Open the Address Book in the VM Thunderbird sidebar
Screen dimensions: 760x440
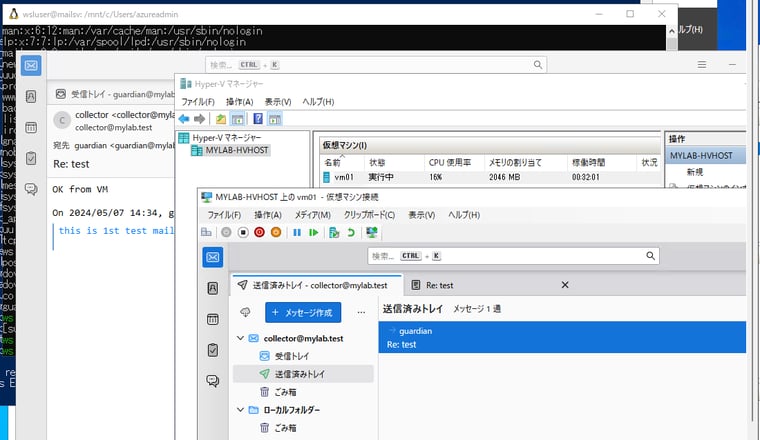213,288
